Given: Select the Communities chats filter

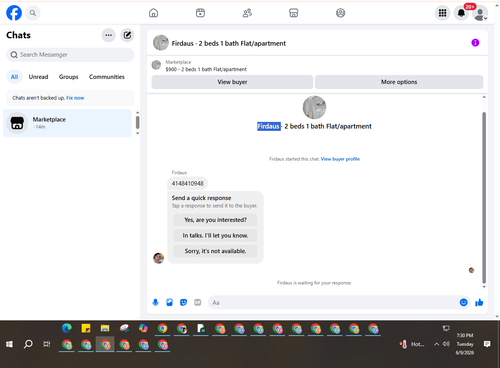Looking at the screenshot, I should [107, 77].
